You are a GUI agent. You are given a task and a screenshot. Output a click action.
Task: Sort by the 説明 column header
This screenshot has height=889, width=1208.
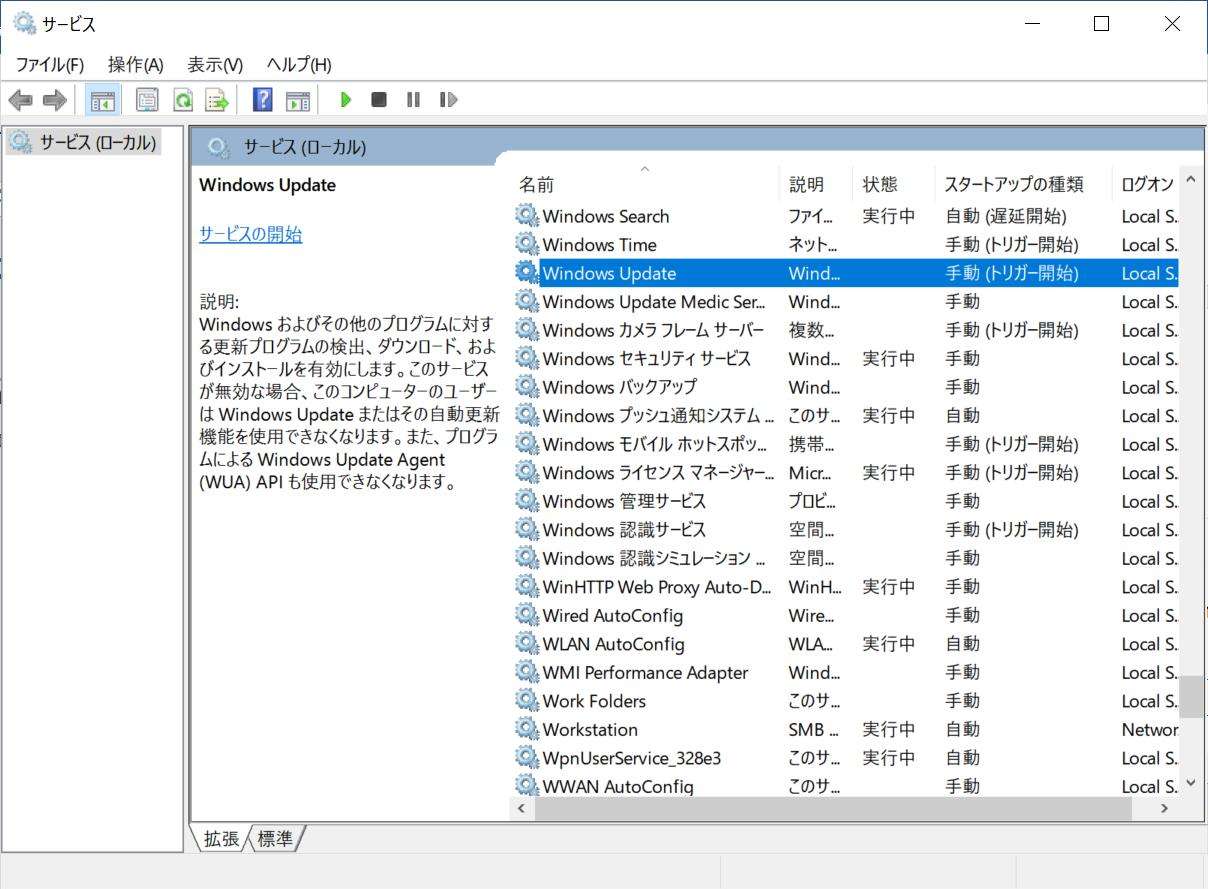pyautogui.click(x=815, y=184)
